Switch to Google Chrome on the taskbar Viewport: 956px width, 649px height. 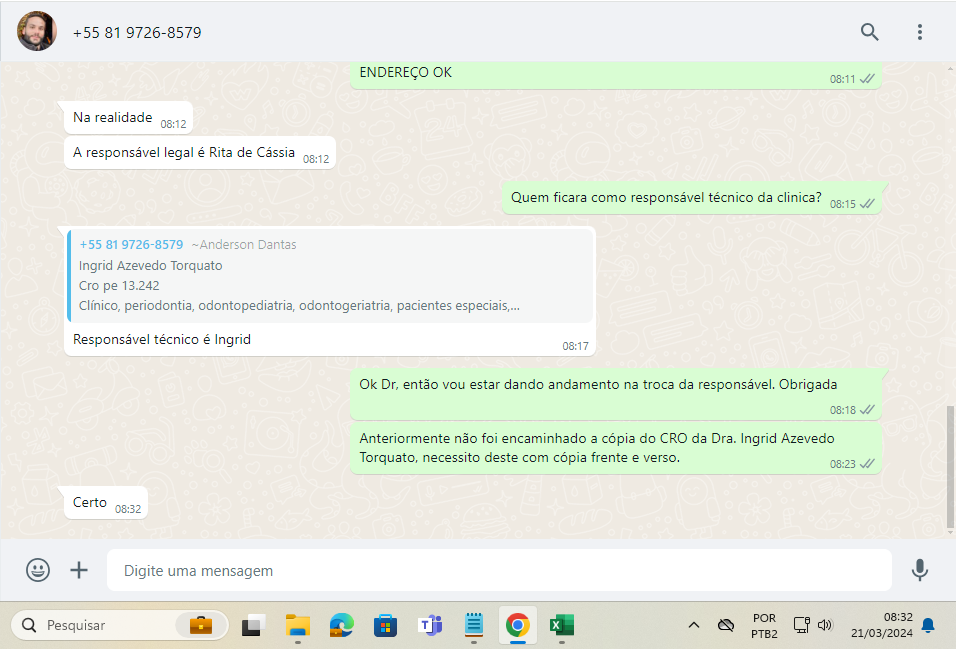(518, 625)
